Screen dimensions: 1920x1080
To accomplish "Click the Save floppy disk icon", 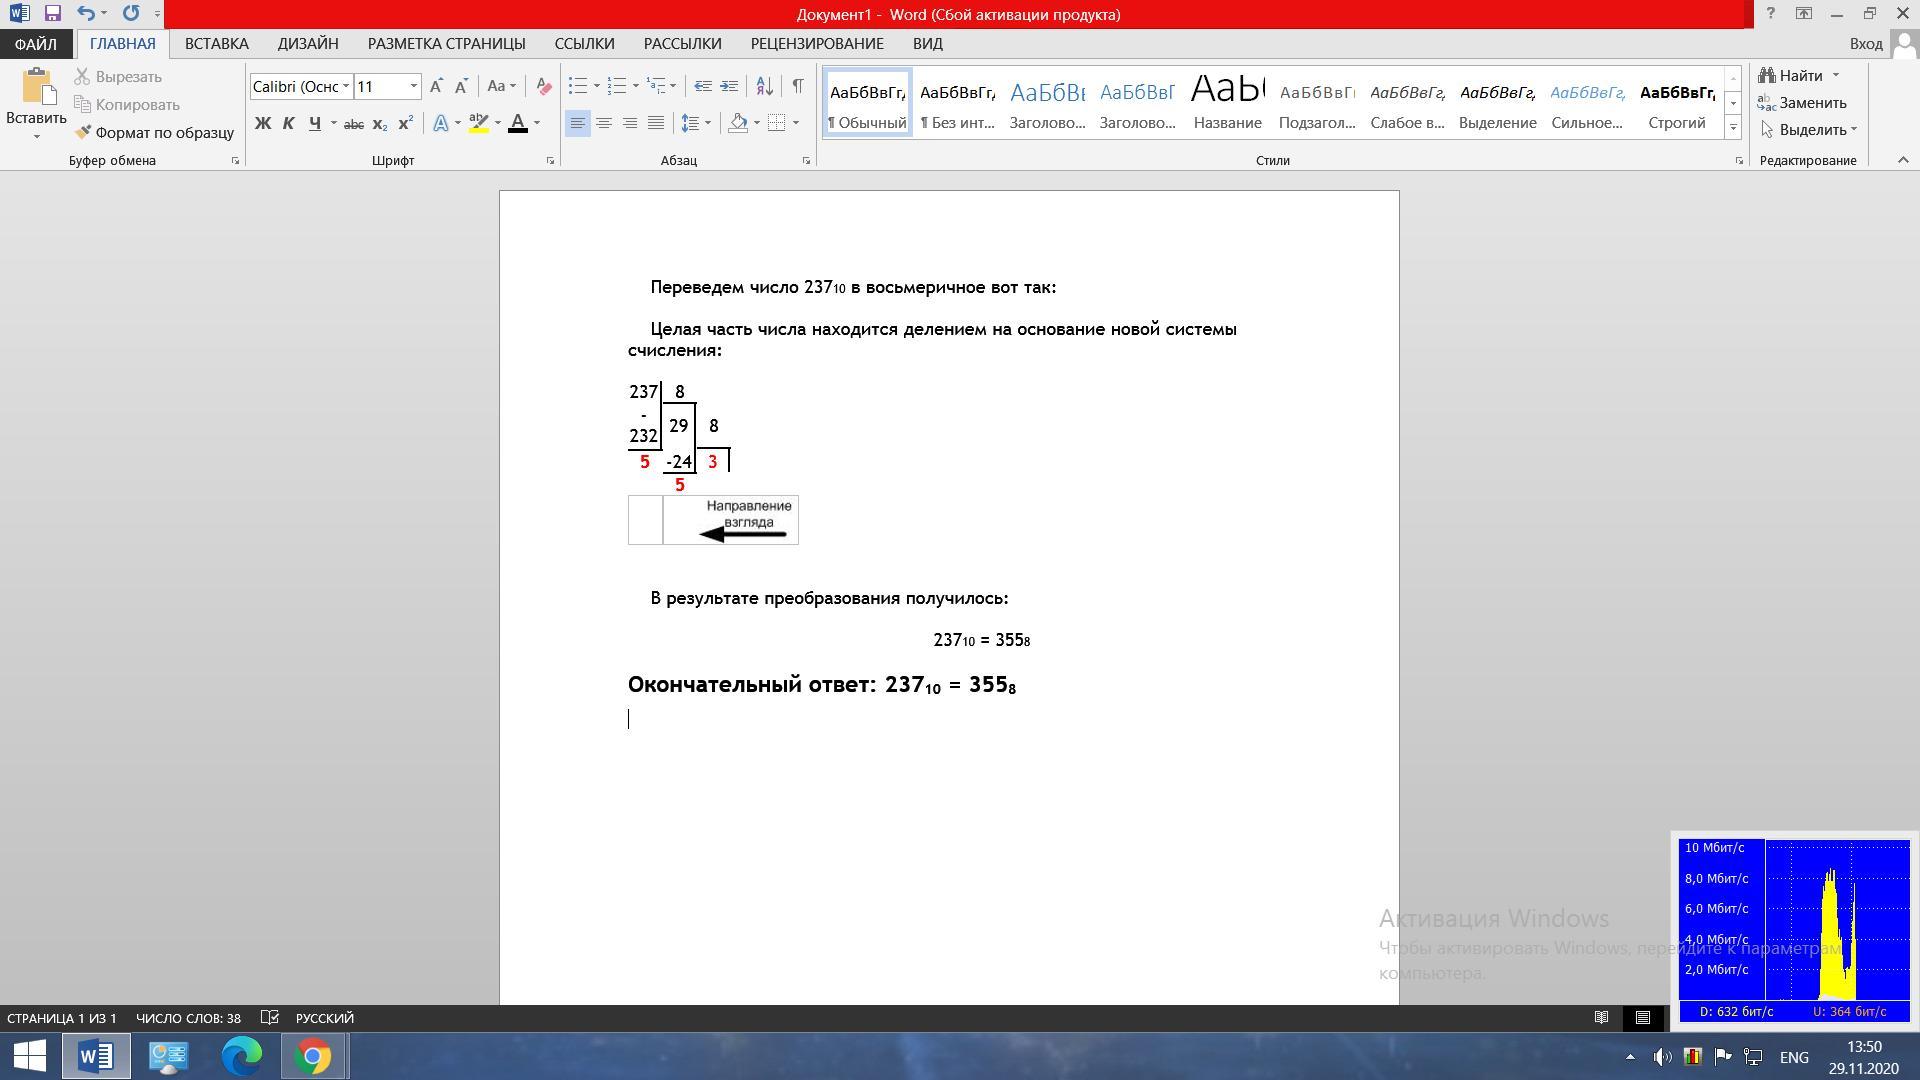I will pyautogui.click(x=53, y=14).
